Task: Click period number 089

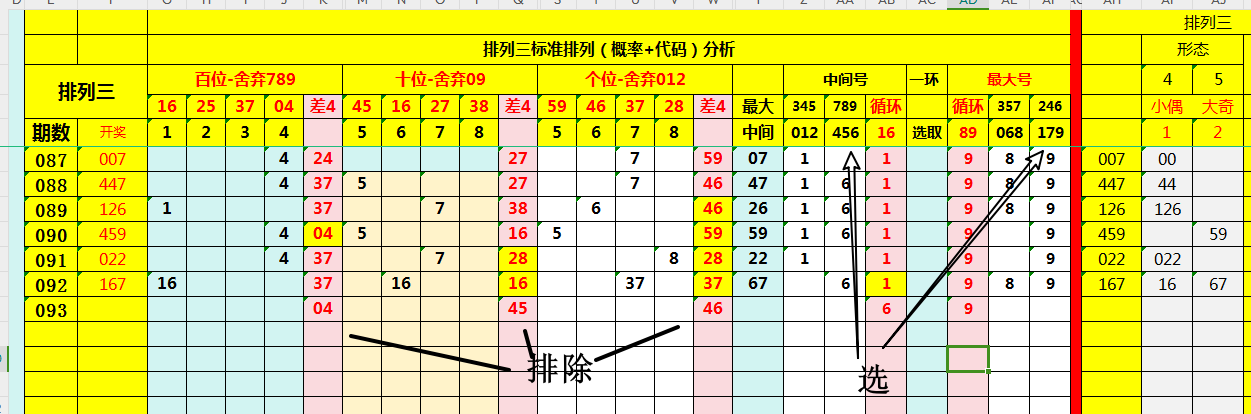Action: pos(50,209)
